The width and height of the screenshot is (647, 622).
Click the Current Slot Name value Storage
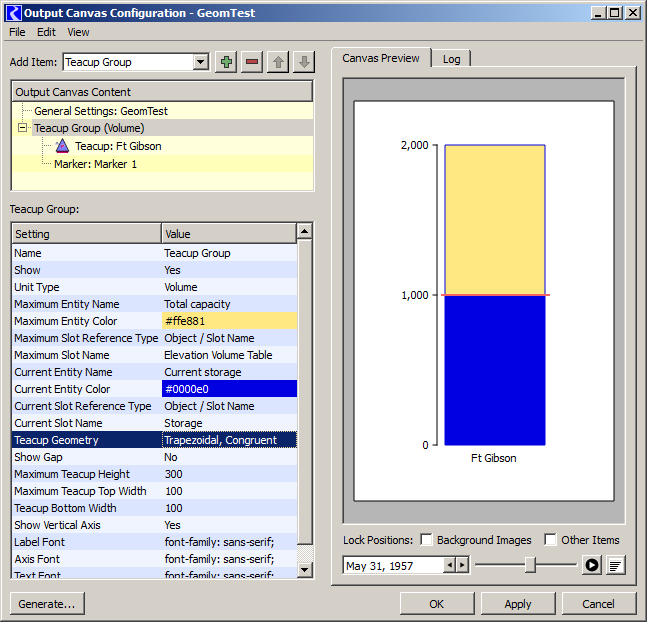229,423
